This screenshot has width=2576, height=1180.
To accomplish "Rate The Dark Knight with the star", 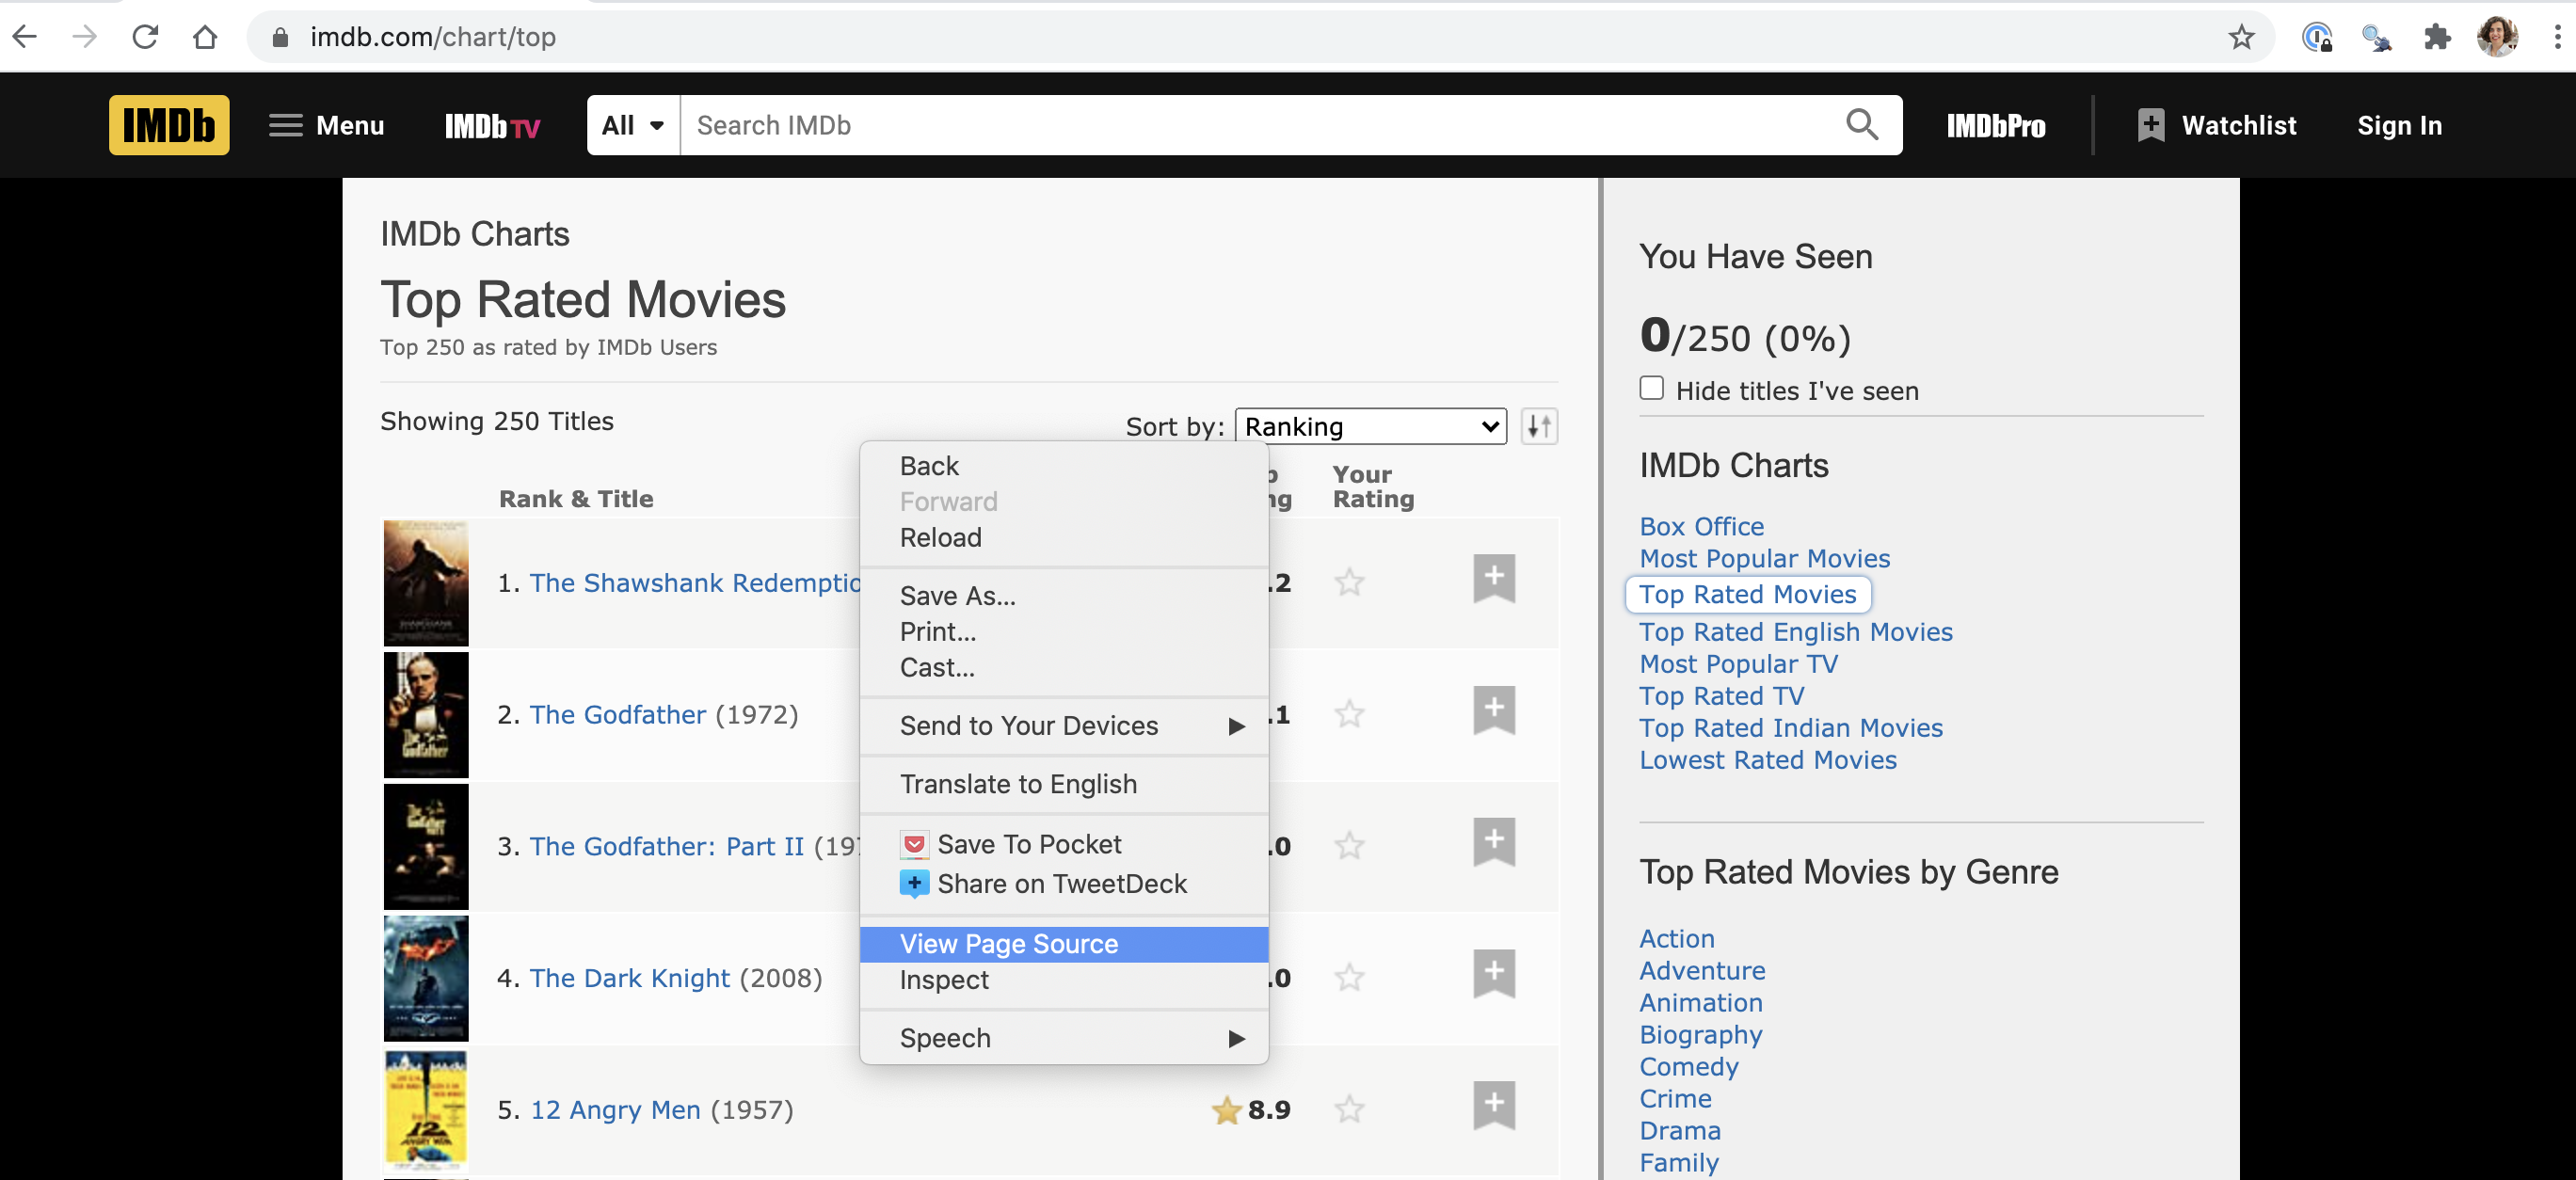I will click(x=1349, y=978).
